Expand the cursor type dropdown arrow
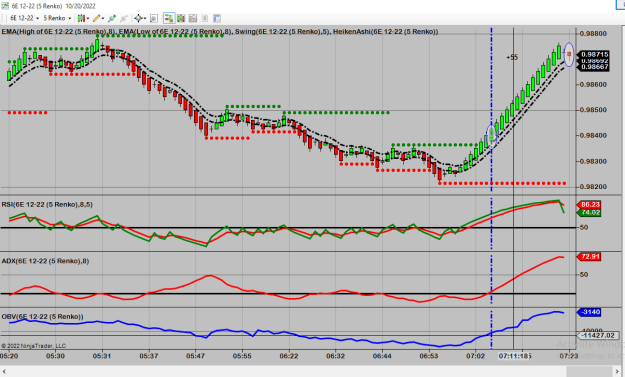 145,18
